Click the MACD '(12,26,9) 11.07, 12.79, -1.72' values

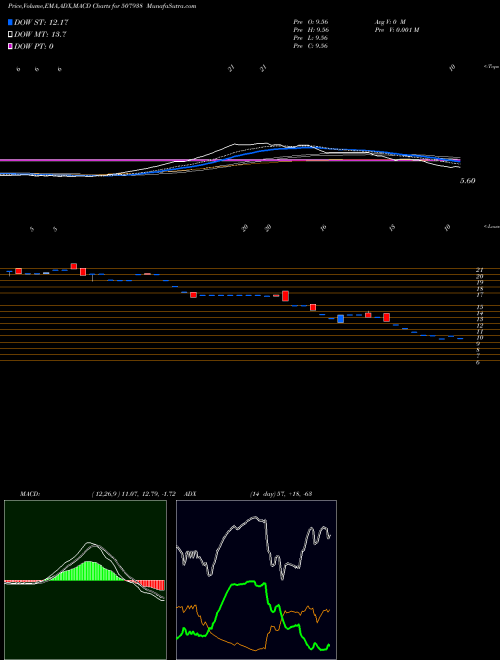click(136, 493)
